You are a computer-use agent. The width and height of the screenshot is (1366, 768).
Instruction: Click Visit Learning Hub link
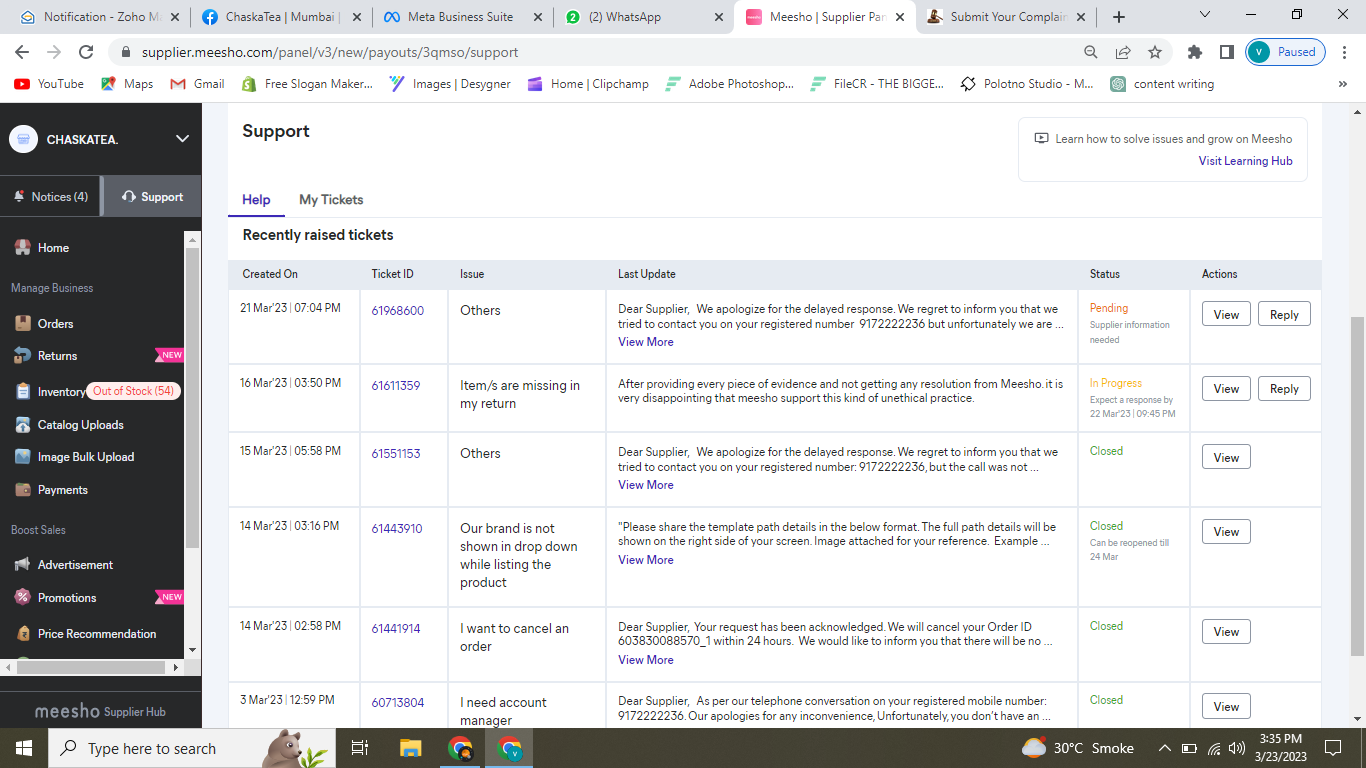[1245, 161]
